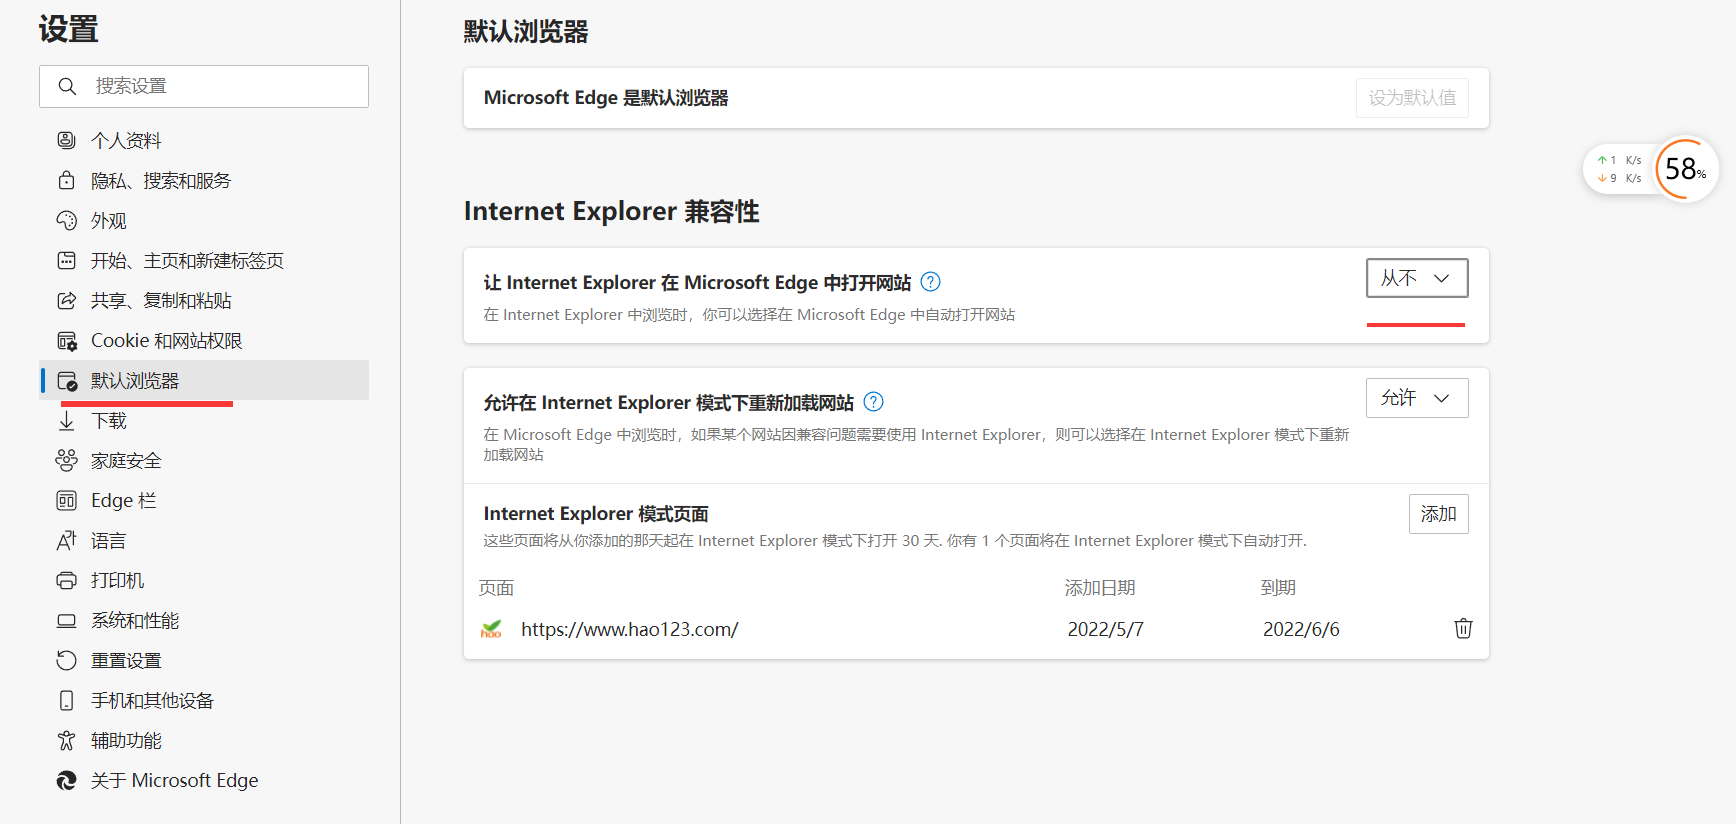Click the 2022/5/7 added date
This screenshot has height=824, width=1736.
tap(1105, 629)
